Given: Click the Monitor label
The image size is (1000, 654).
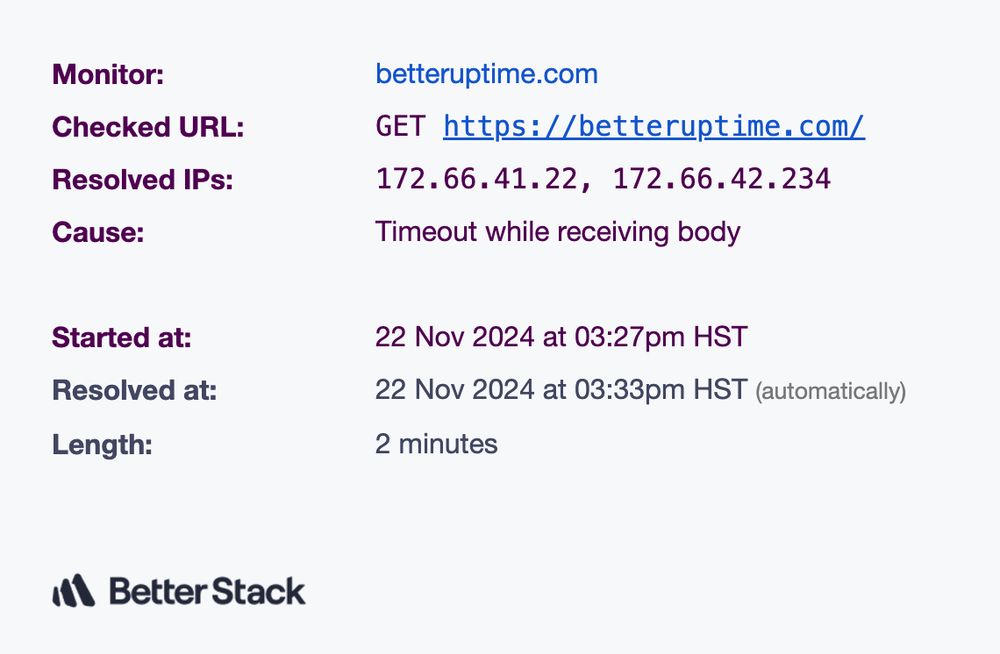Looking at the screenshot, I should click(107, 74).
